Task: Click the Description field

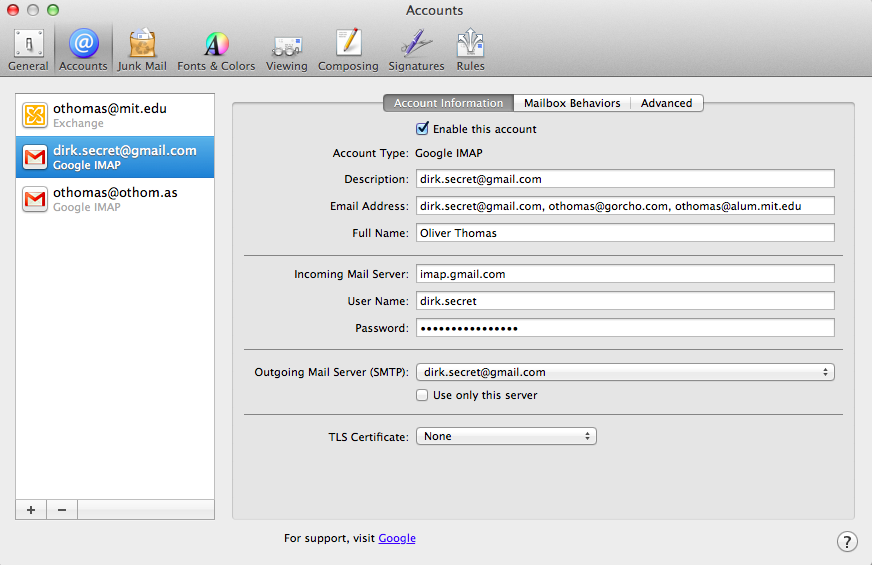Action: pyautogui.click(x=625, y=179)
